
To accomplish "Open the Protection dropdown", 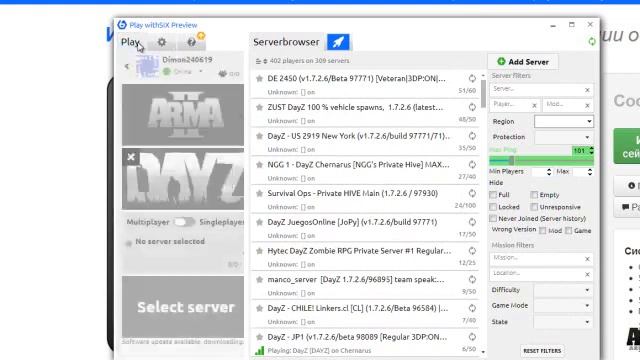I will [x=564, y=137].
